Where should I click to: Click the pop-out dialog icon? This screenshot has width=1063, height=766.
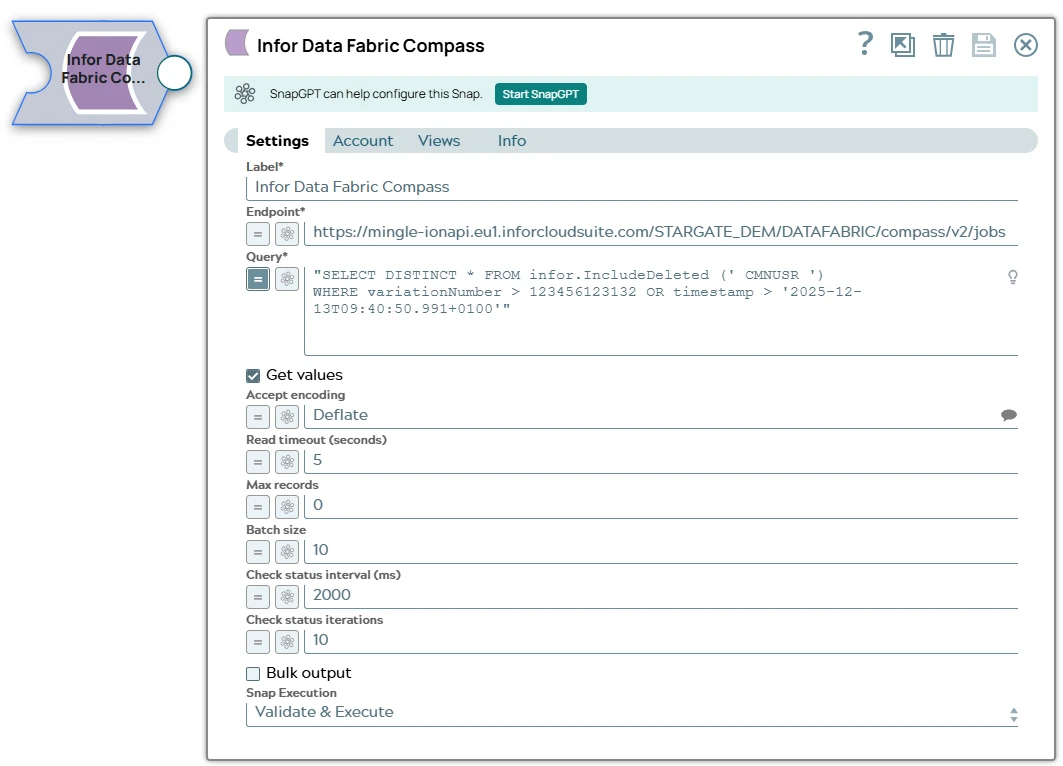click(x=902, y=45)
